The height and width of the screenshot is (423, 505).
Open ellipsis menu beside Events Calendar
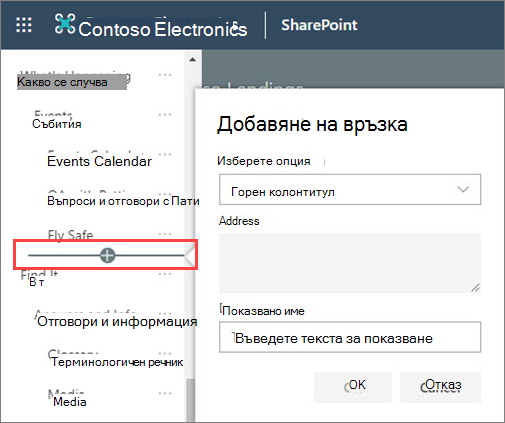tap(165, 154)
